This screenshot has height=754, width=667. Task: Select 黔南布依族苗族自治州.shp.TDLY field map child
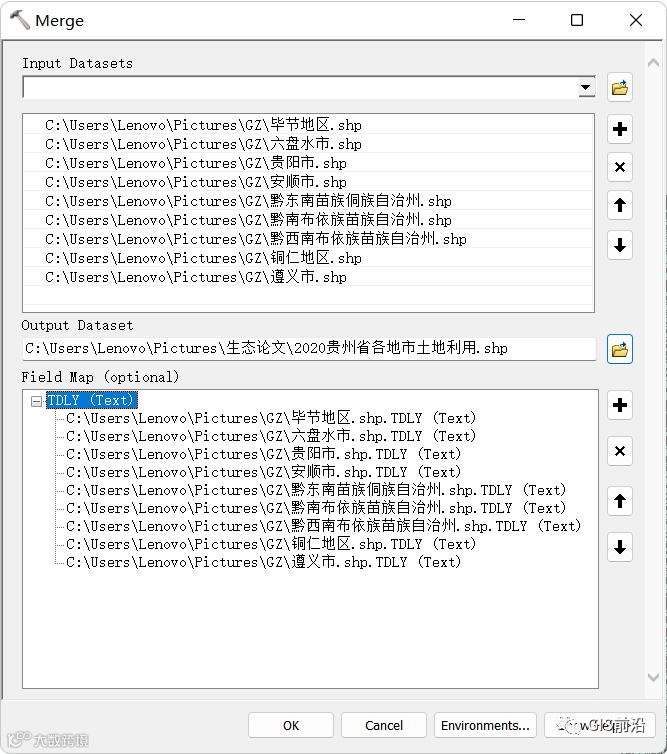[x=316, y=508]
